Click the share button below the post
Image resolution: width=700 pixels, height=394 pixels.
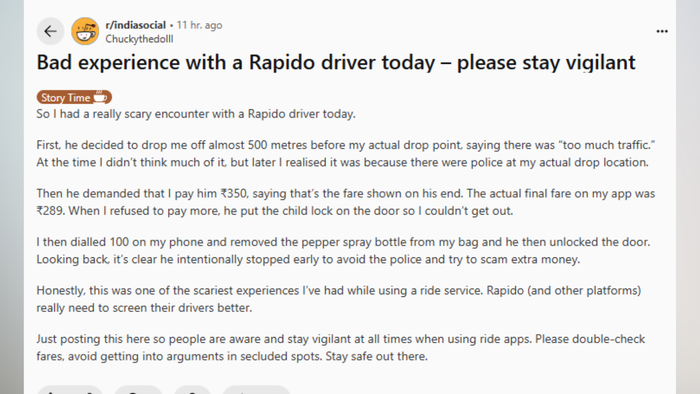click(256, 390)
